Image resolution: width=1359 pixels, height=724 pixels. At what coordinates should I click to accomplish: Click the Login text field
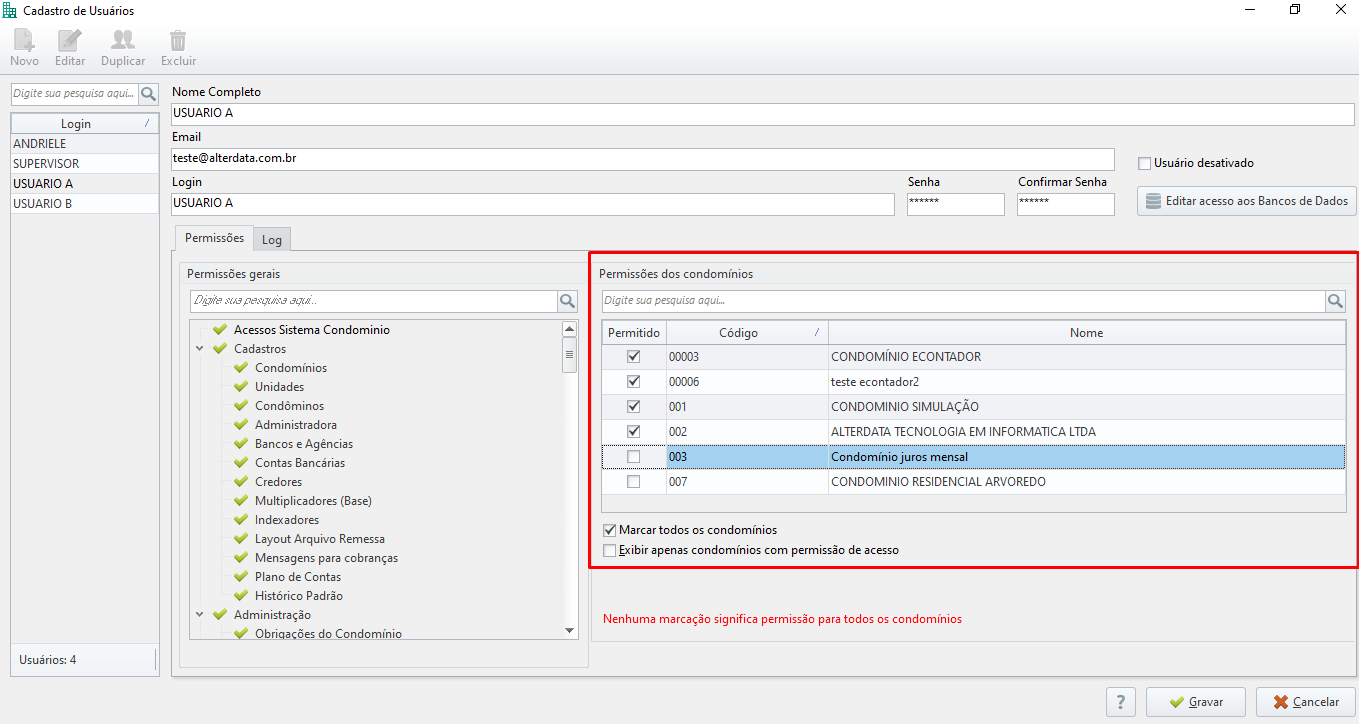click(x=533, y=204)
